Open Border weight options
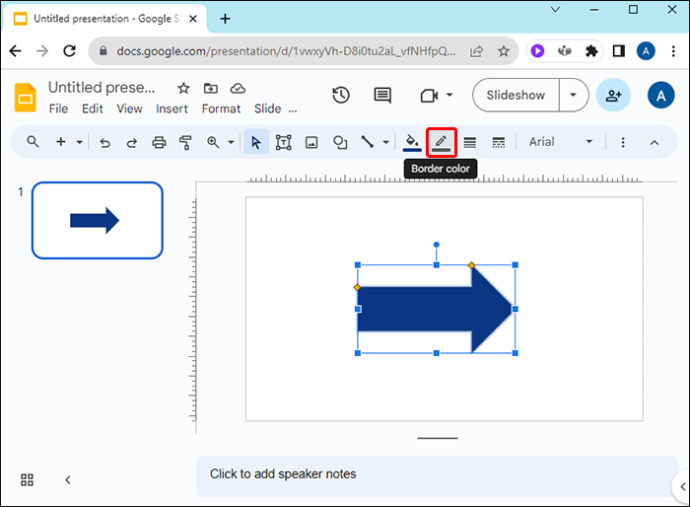Viewport: 690px width, 507px height. (470, 142)
